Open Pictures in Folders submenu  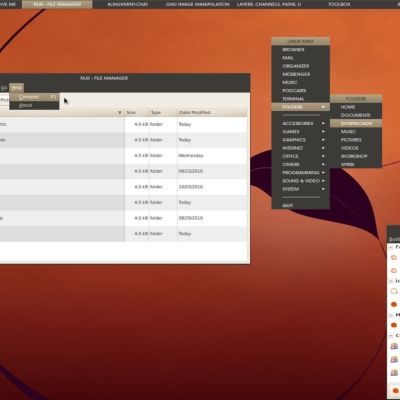tap(356, 140)
